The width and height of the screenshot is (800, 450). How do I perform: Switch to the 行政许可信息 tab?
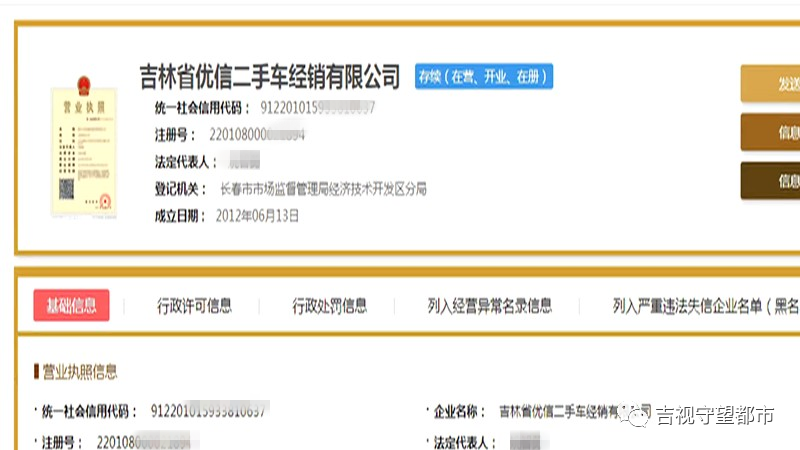(x=194, y=306)
